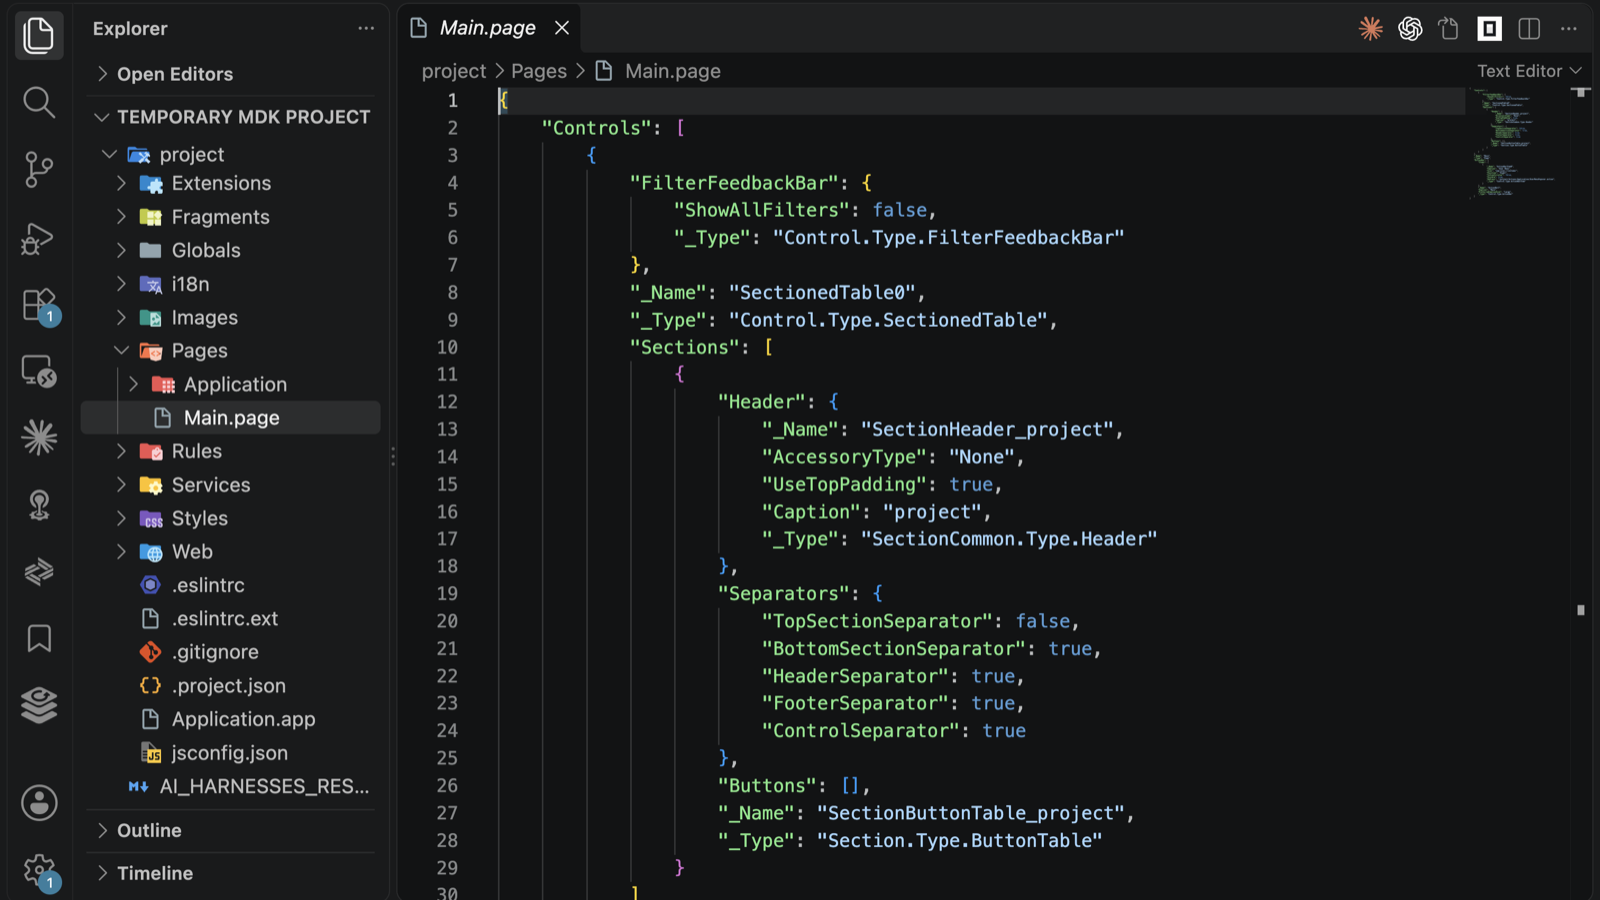Open the bookmark icon in activity bar

[39, 638]
